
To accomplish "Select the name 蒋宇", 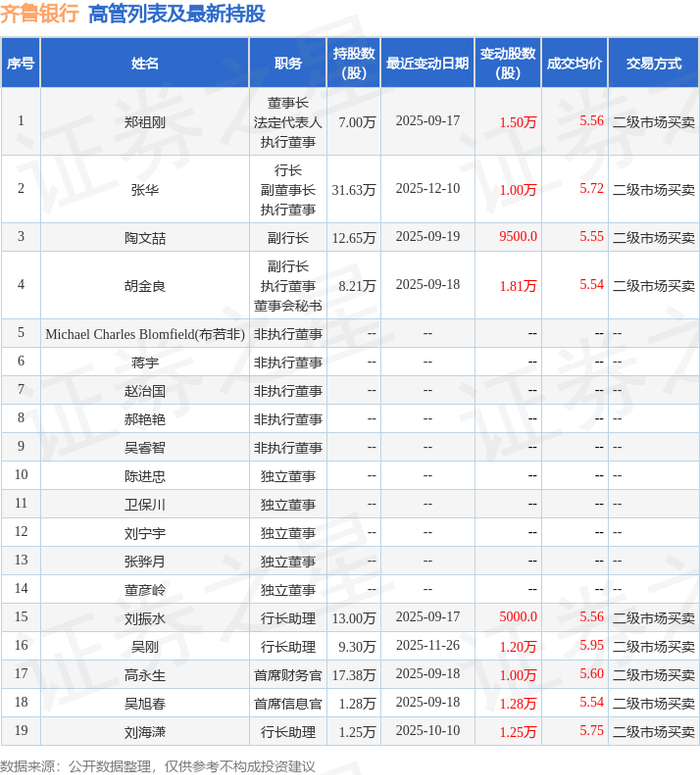I will pos(144,362).
